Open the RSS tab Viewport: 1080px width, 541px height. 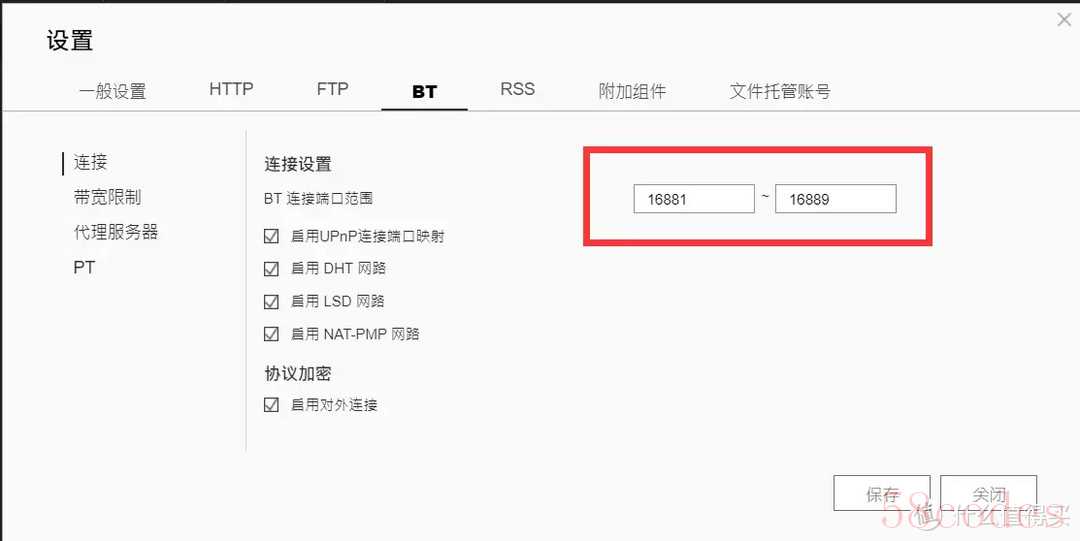point(517,89)
